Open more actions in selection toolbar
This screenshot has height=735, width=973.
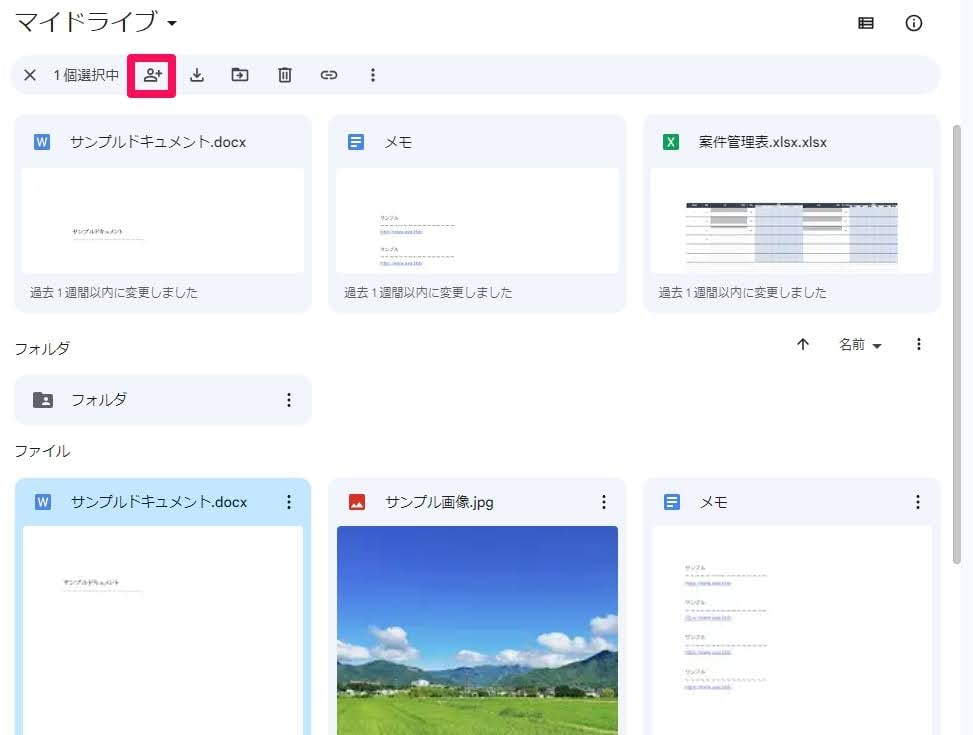coord(373,75)
